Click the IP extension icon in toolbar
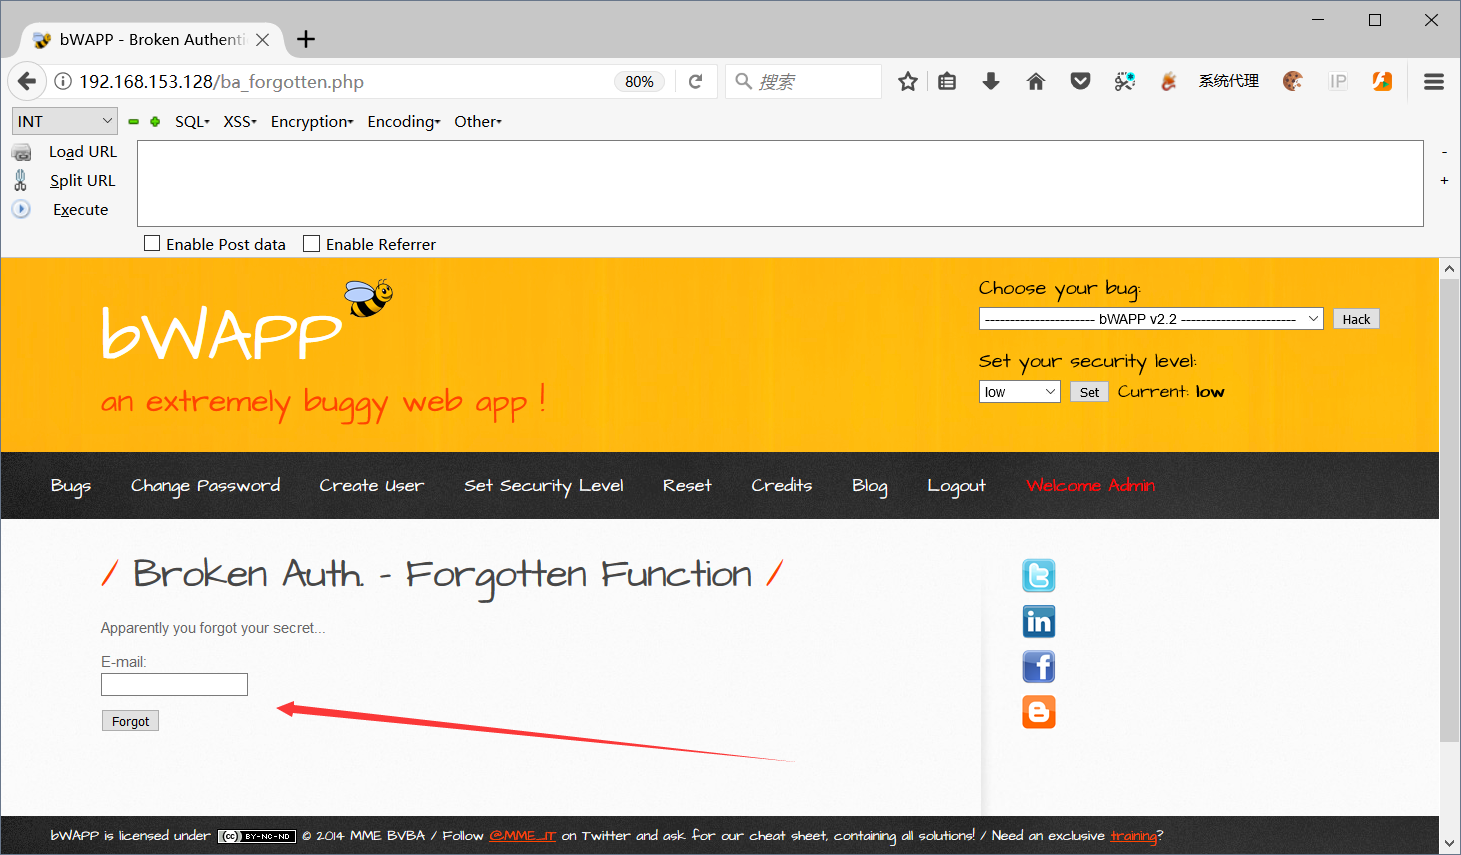Viewport: 1461px width, 855px height. click(x=1338, y=82)
